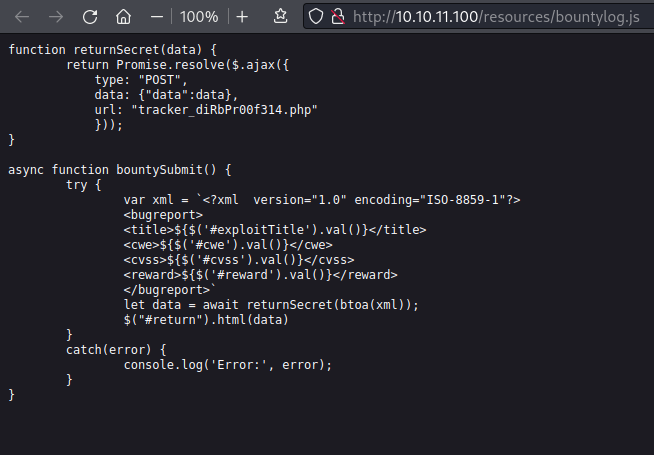Click the ISO-8859-1 encoding text
654x455 pixels.
[x=463, y=200]
